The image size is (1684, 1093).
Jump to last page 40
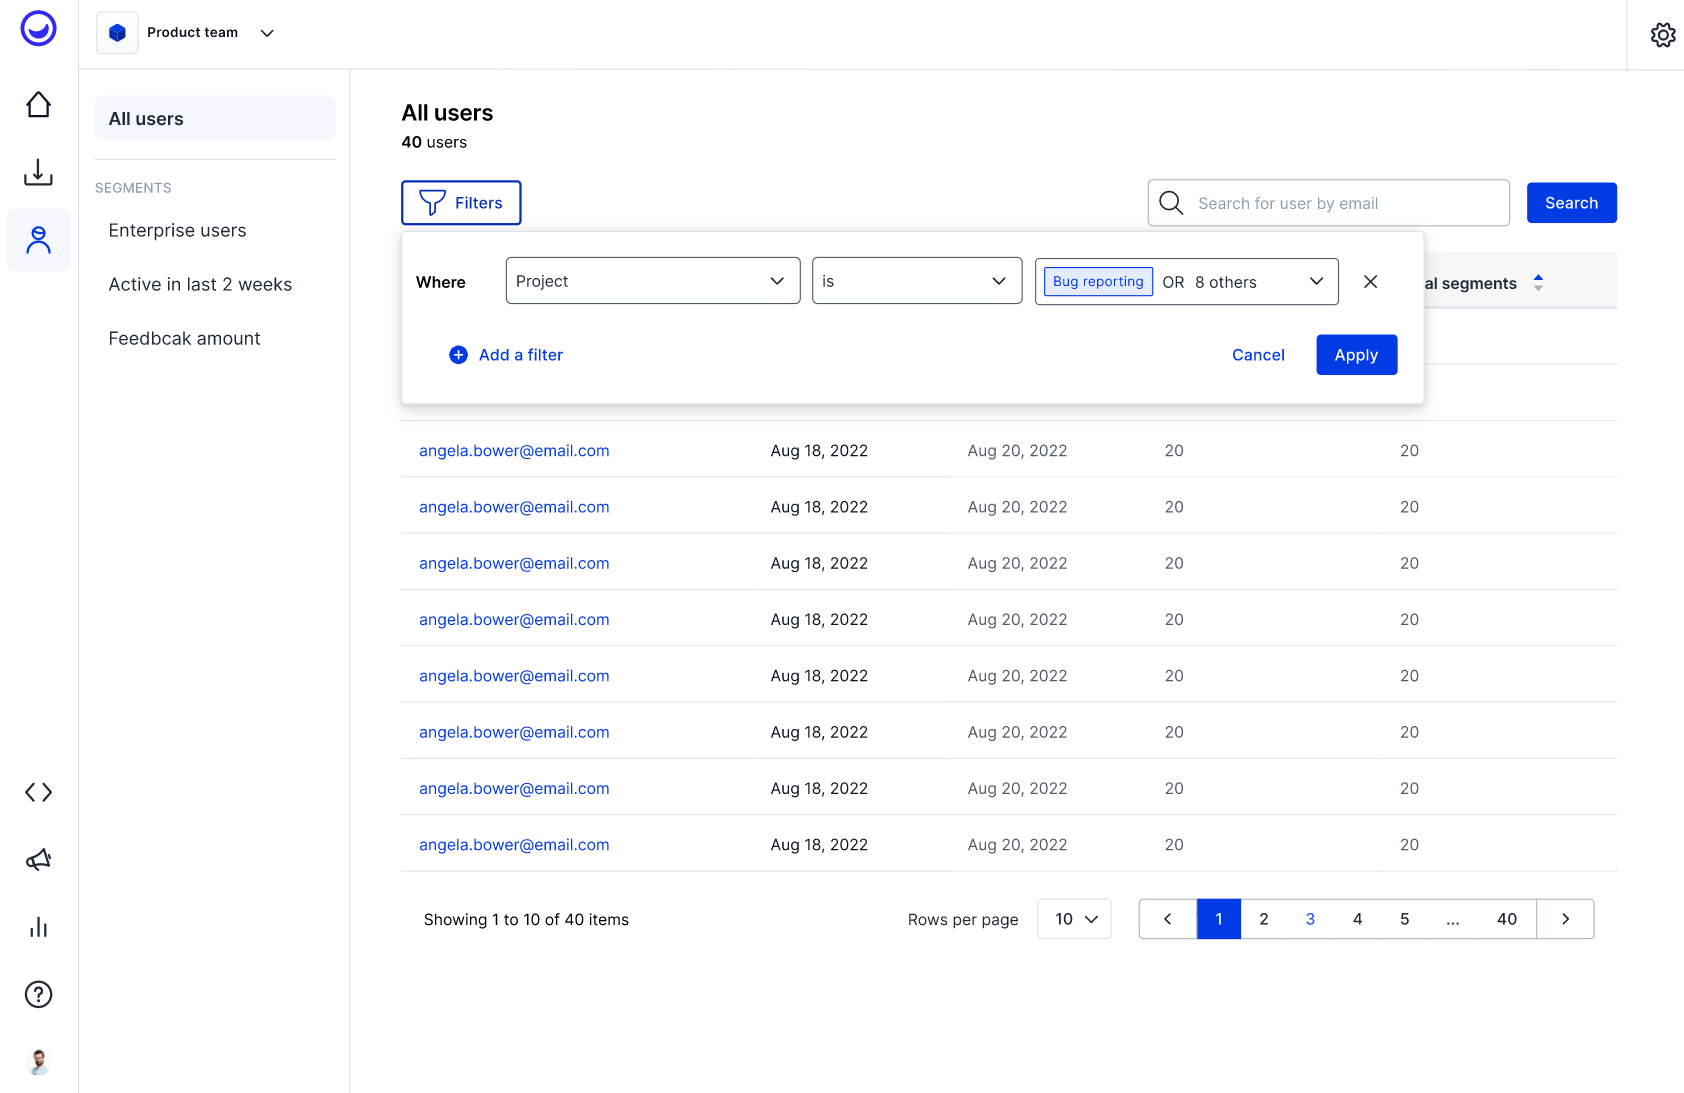(1507, 919)
